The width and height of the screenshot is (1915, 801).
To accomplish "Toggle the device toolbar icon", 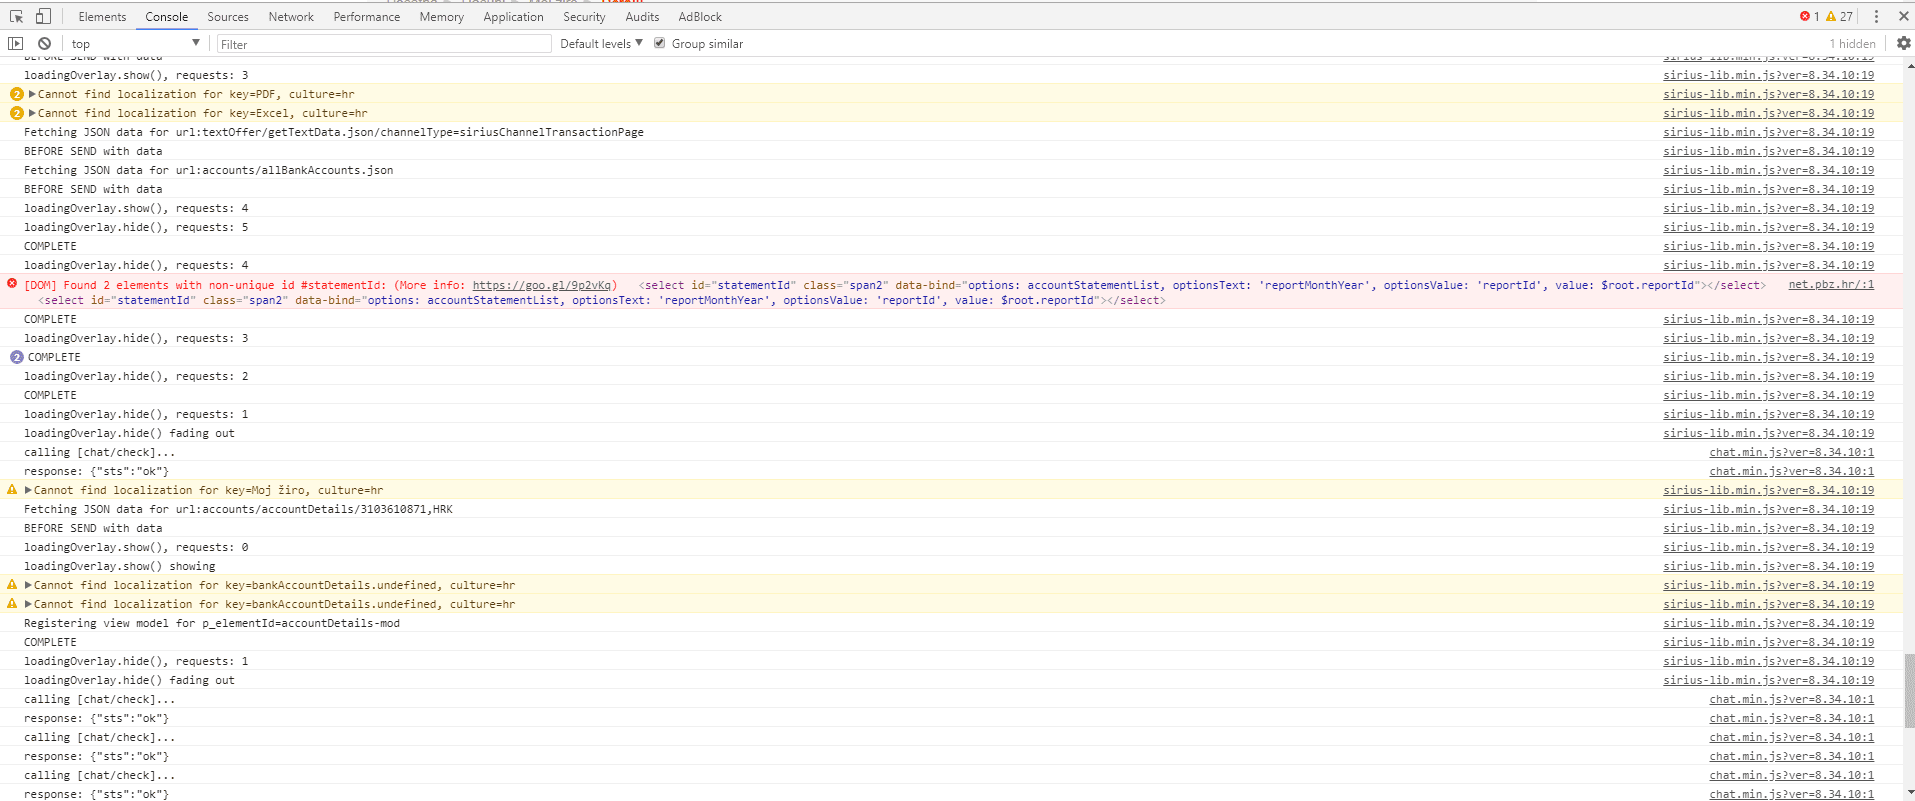I will pyautogui.click(x=43, y=17).
